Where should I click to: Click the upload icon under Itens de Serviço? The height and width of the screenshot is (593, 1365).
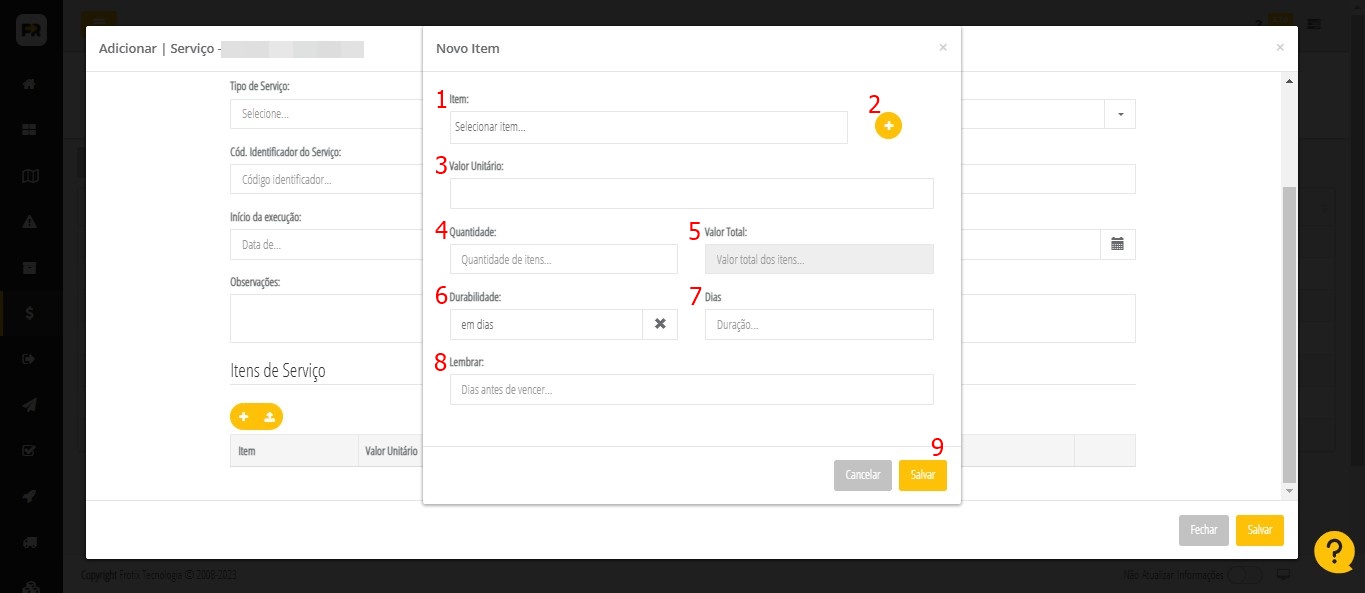(x=270, y=417)
